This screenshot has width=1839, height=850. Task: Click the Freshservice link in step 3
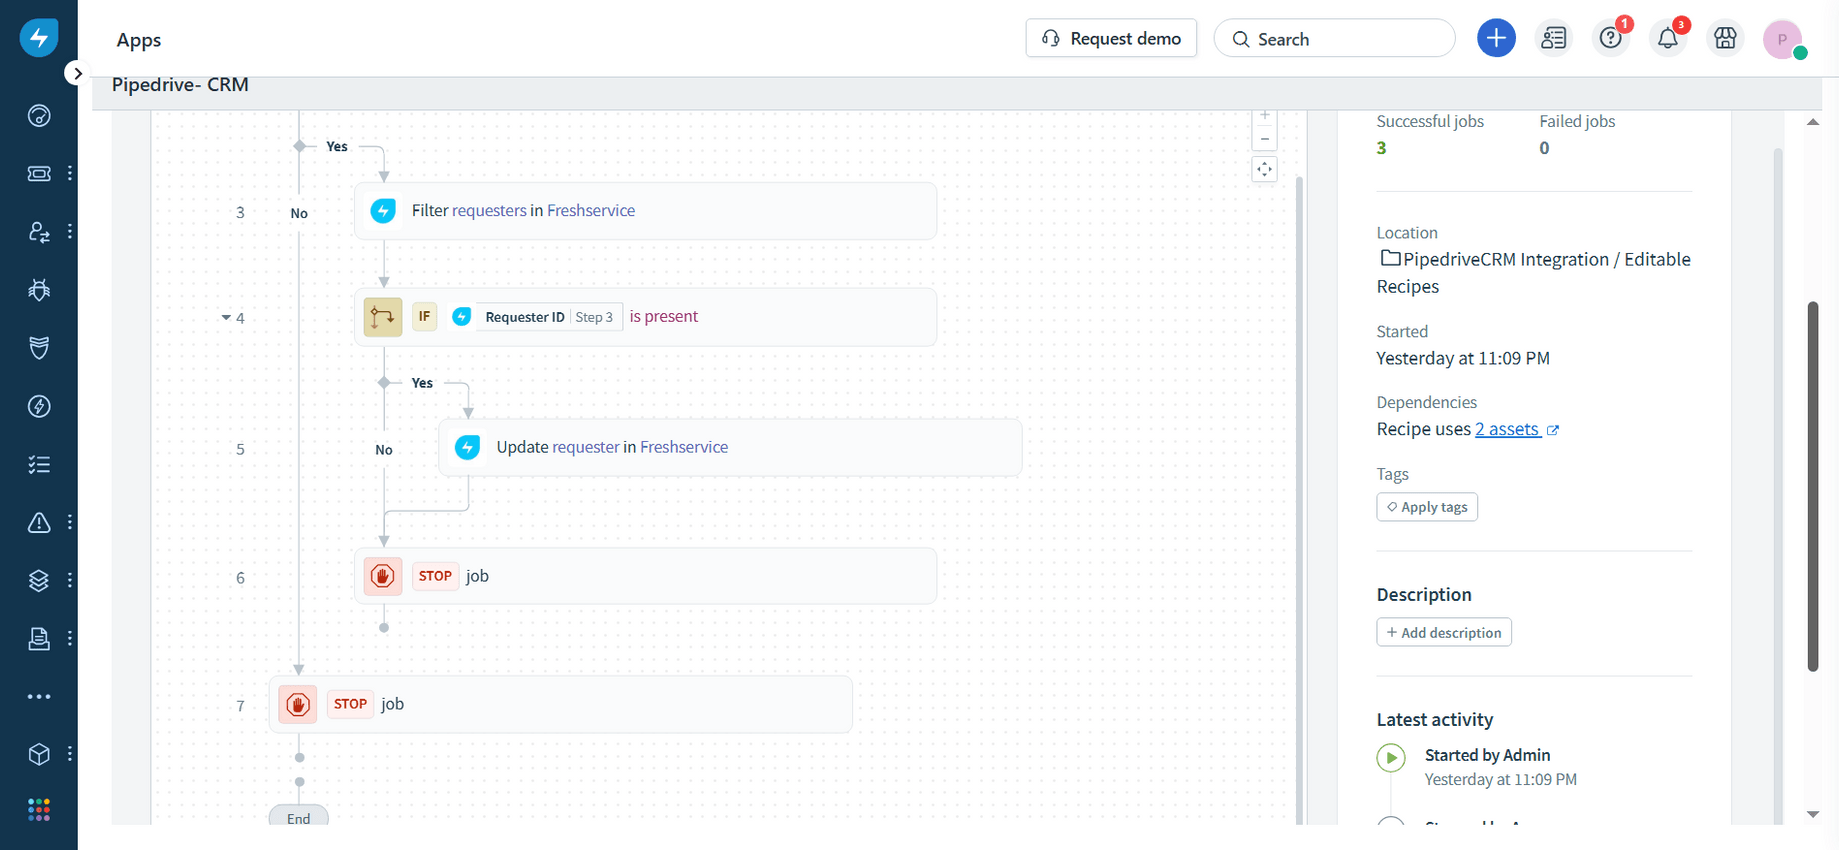[591, 211]
